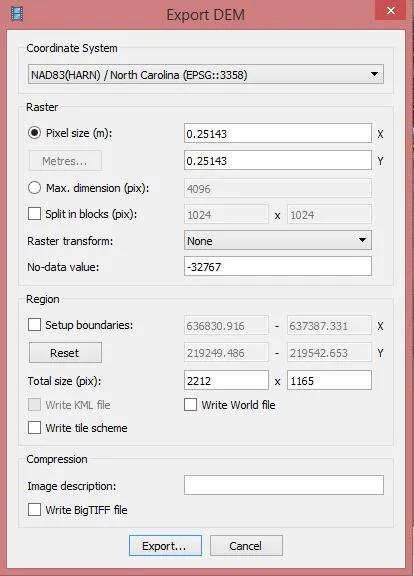Open the Coordinate System dropdown
This screenshot has width=414, height=576.
[206, 75]
